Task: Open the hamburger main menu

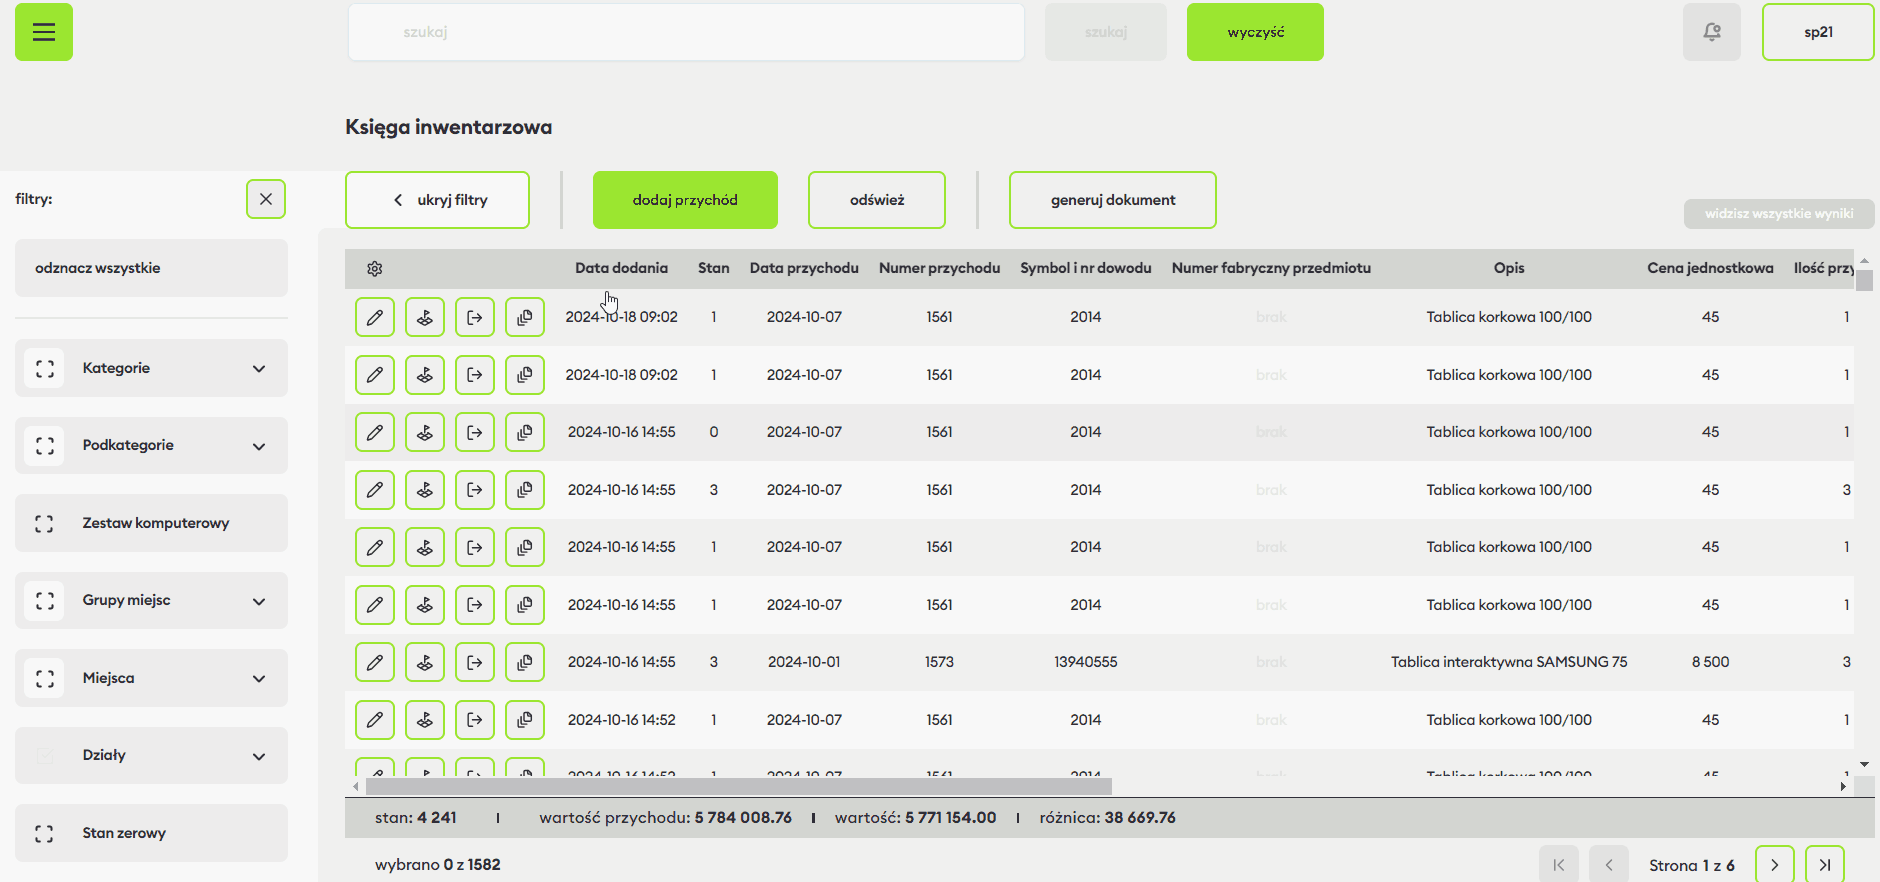Action: (44, 32)
